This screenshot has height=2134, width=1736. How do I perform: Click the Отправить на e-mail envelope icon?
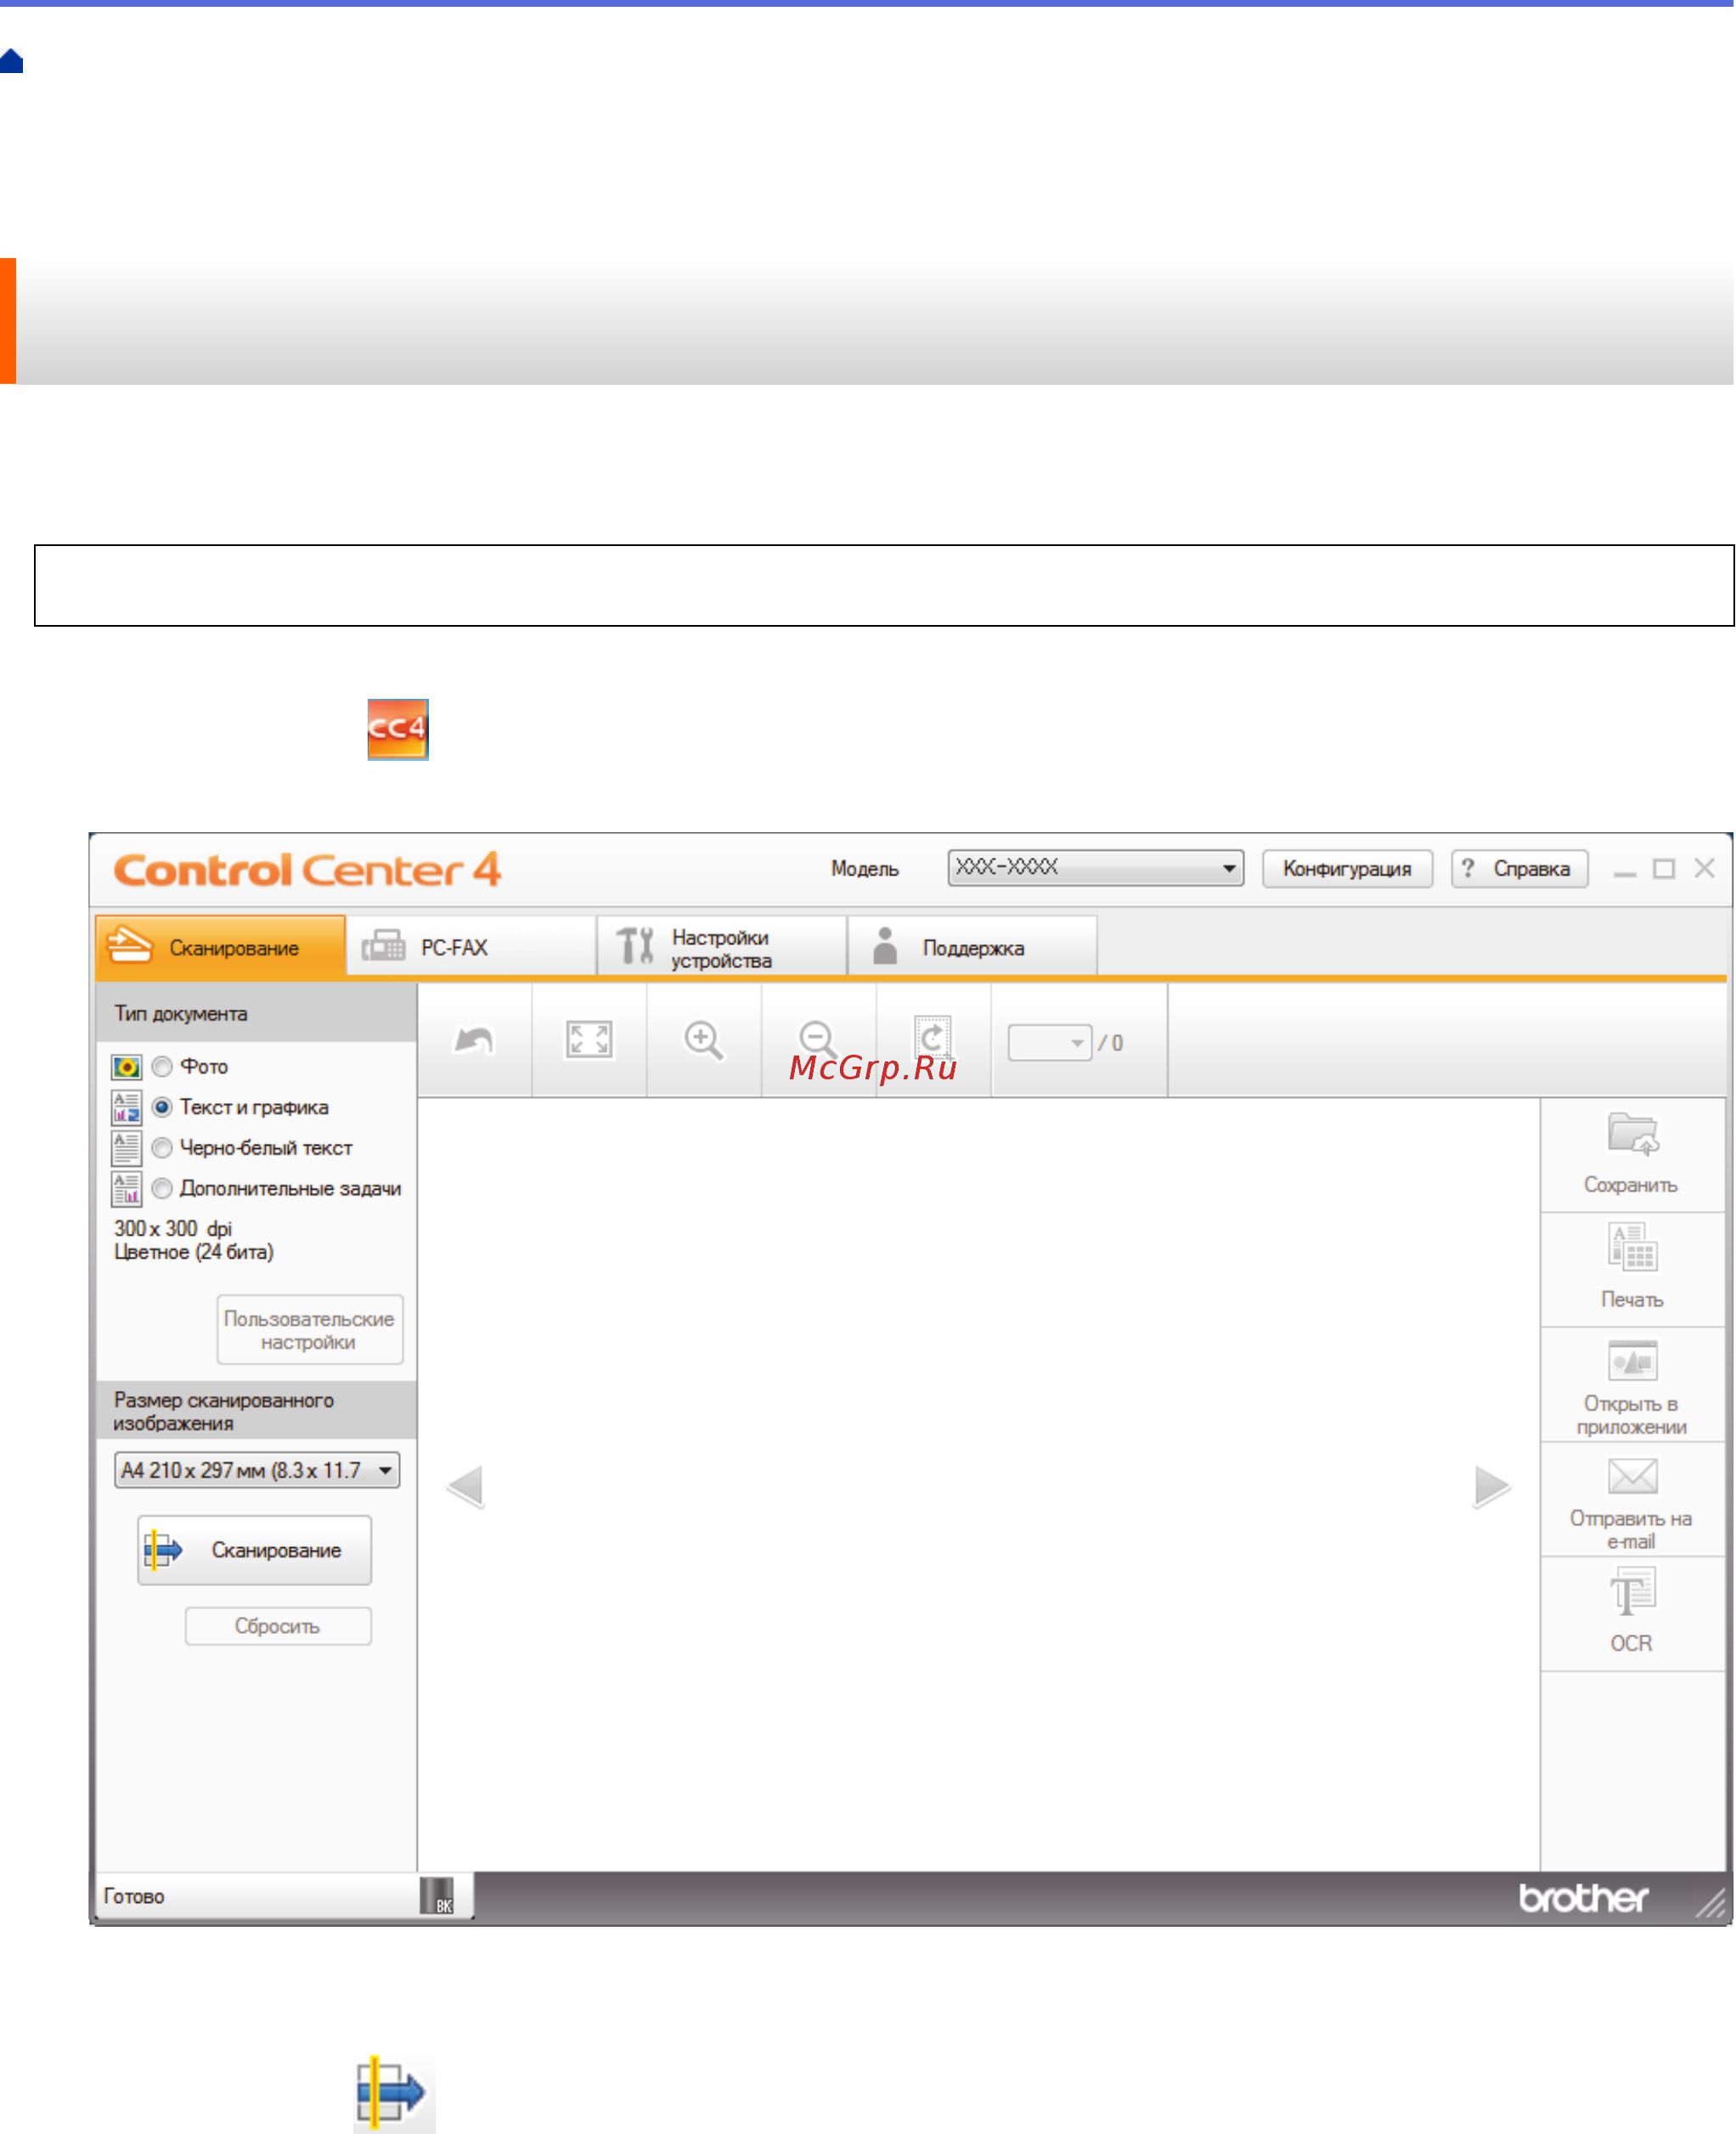(1632, 1476)
